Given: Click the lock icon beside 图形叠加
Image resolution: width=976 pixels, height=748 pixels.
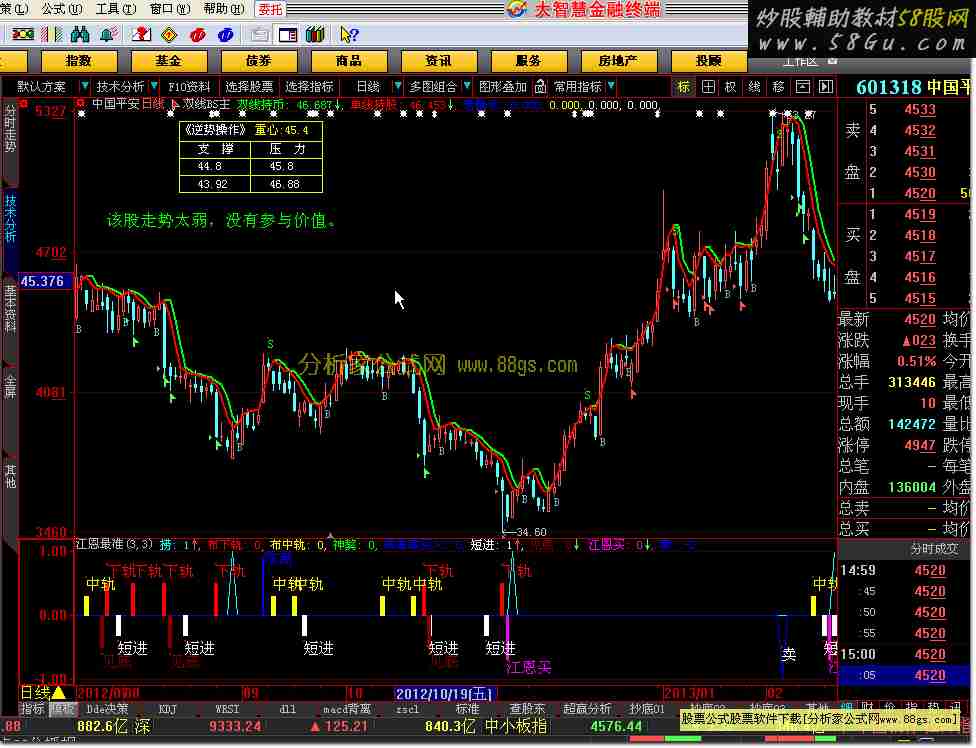Looking at the screenshot, I should 540,86.
